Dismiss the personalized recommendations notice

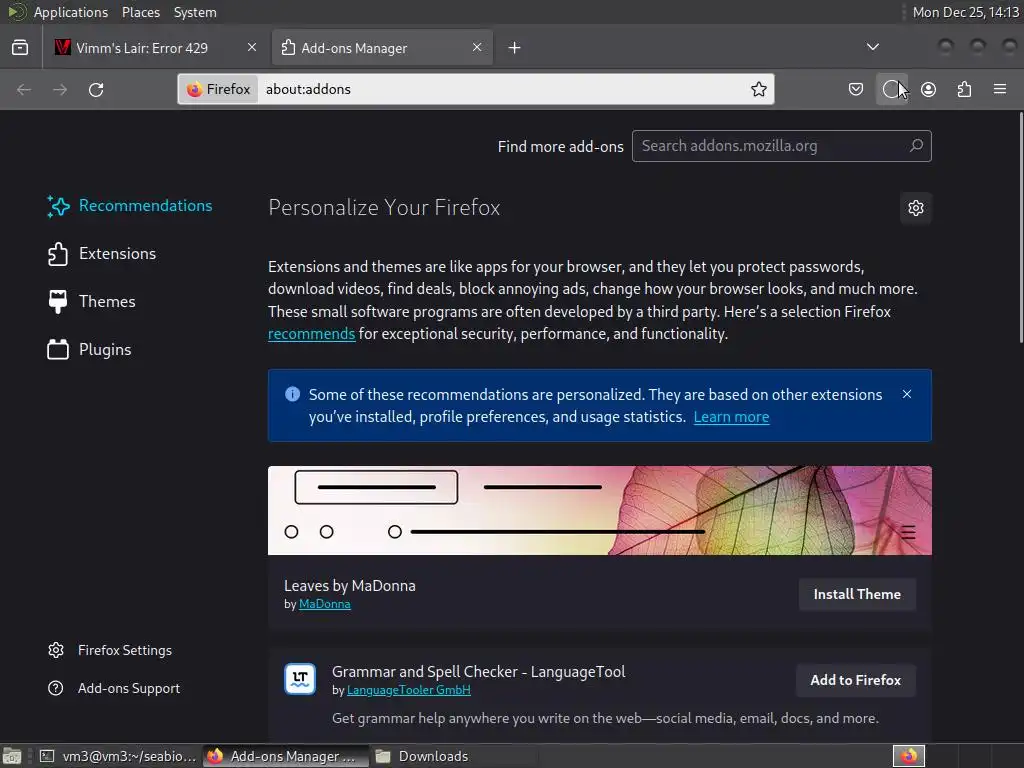click(906, 394)
